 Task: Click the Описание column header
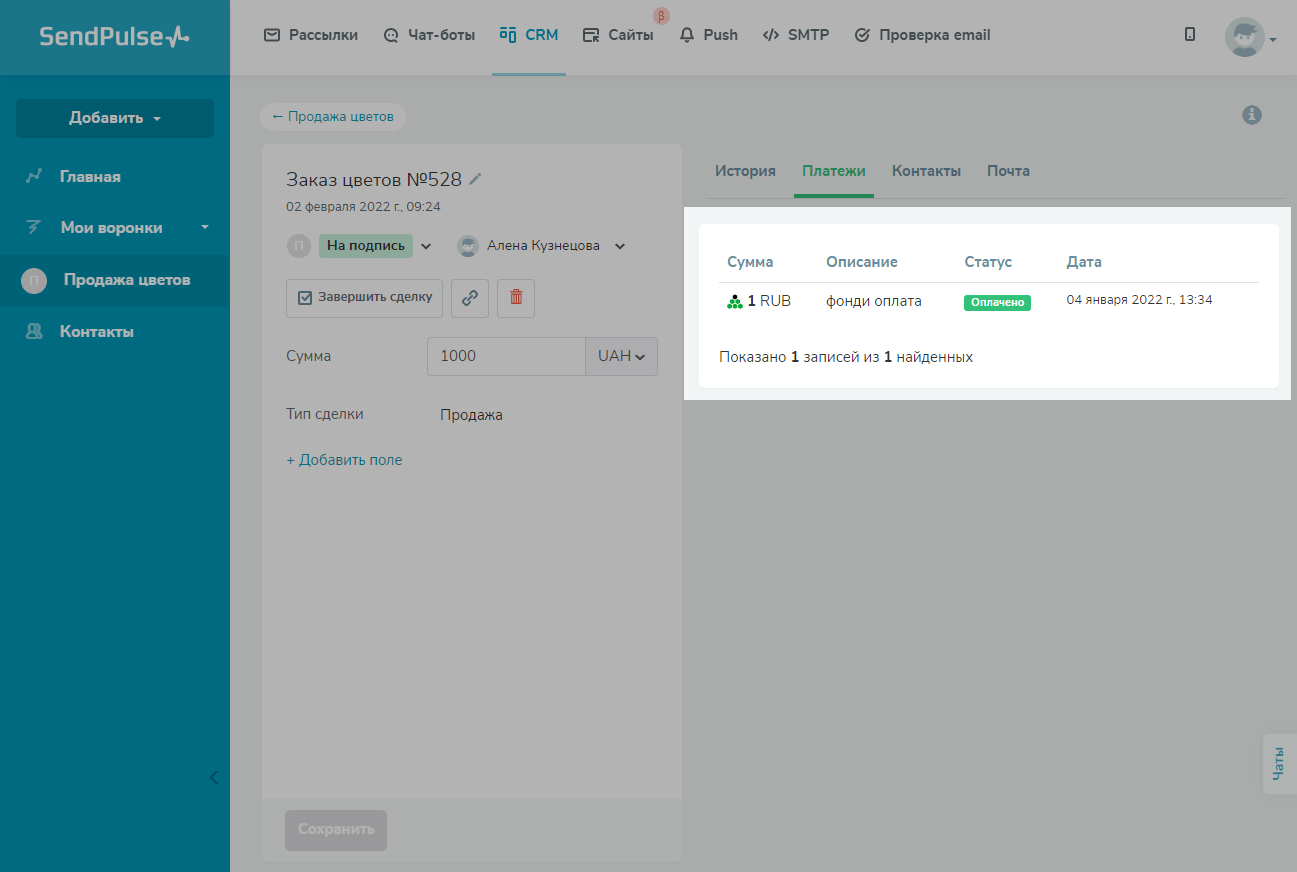862,262
